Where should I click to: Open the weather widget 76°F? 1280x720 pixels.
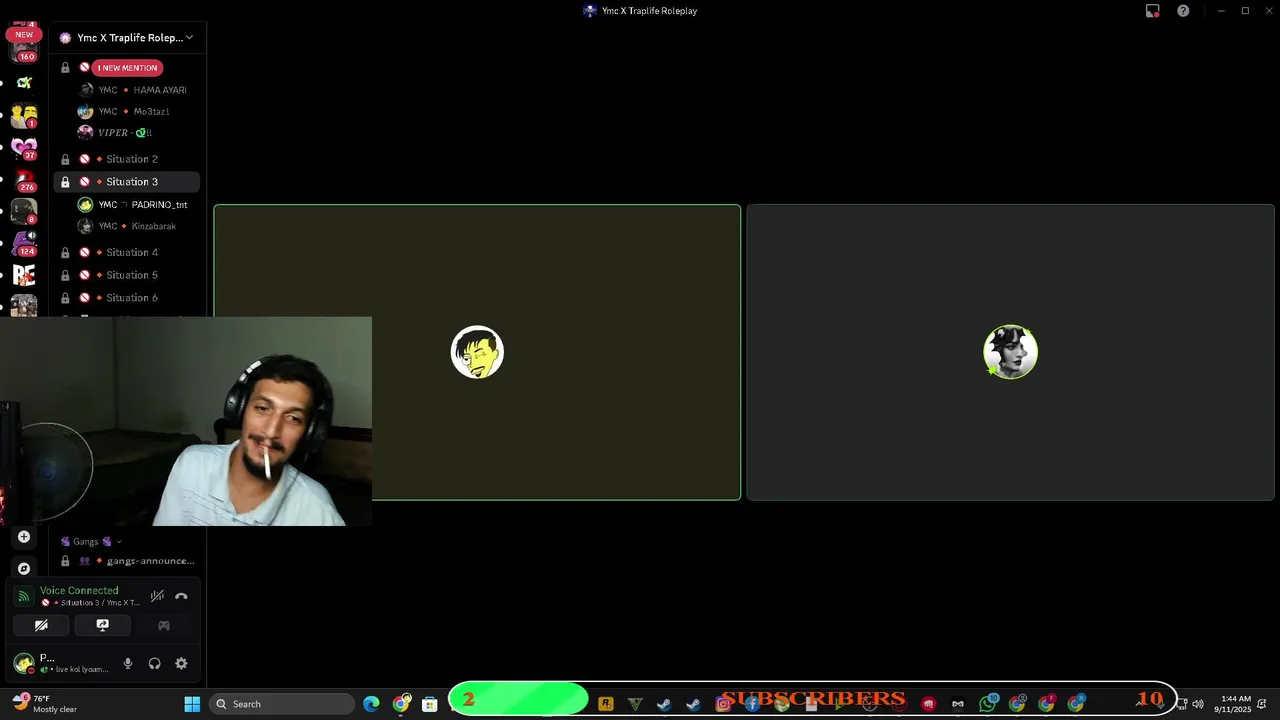45,704
